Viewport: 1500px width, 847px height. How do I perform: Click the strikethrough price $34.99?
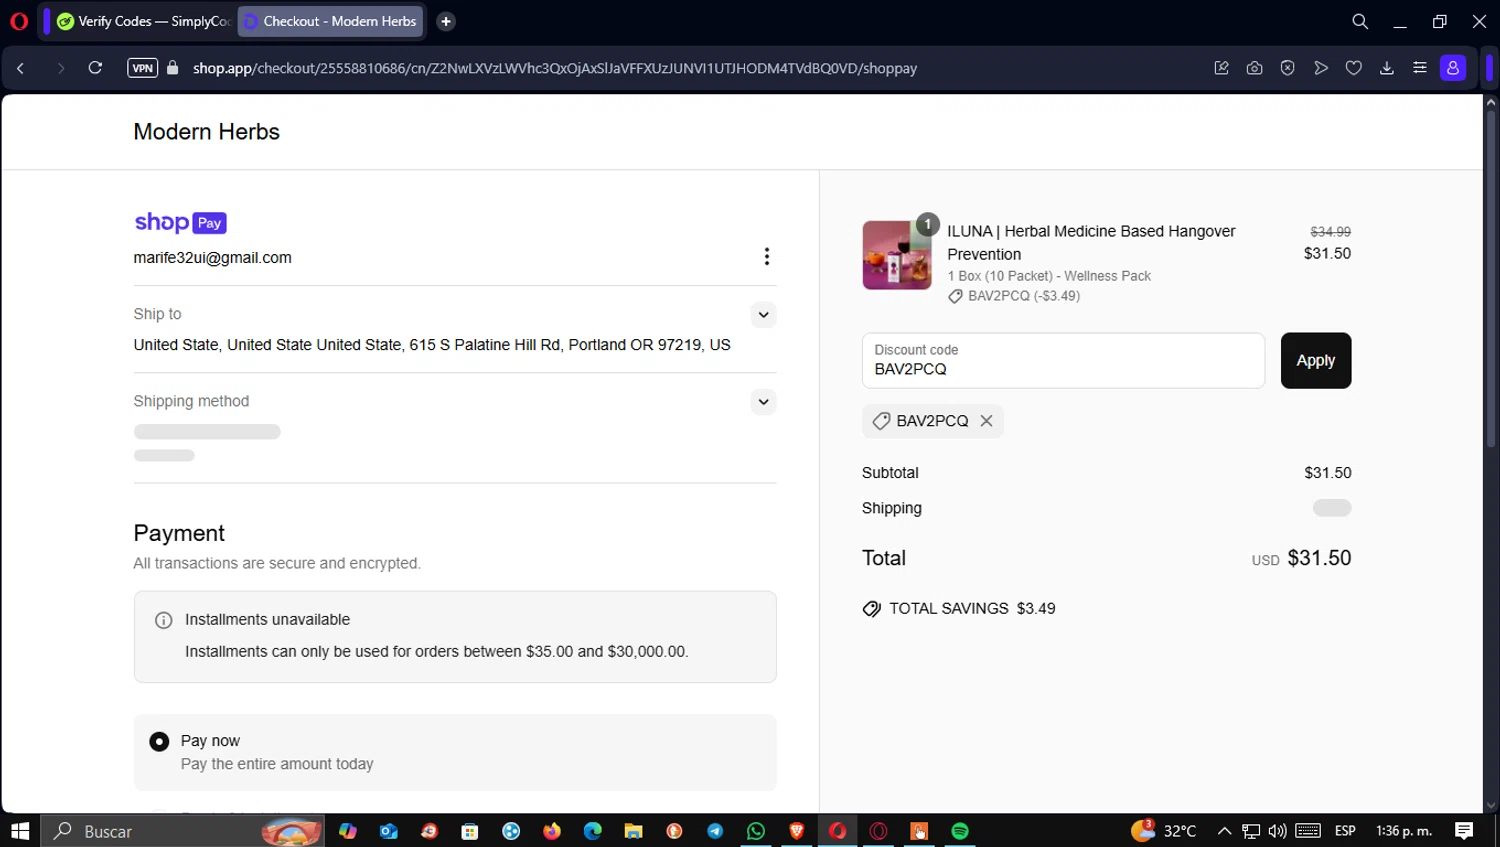pos(1330,231)
